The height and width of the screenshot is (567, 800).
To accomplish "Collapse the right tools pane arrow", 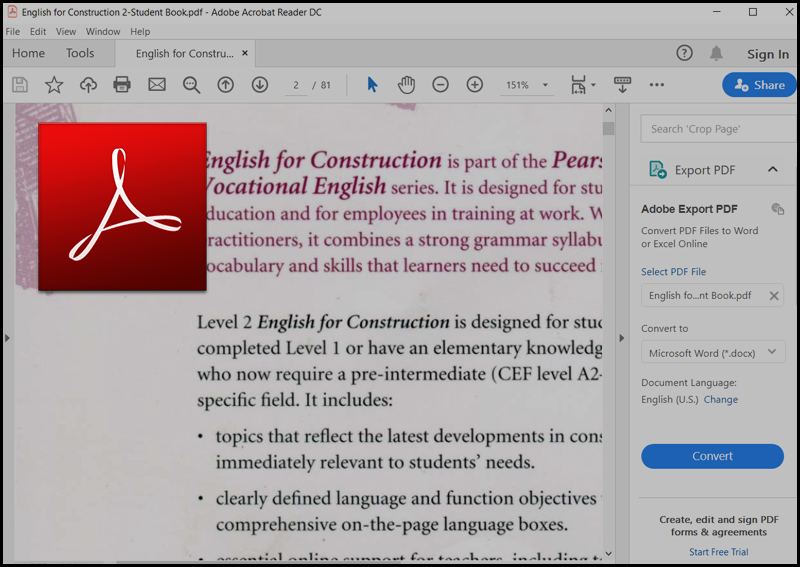I will 621,338.
